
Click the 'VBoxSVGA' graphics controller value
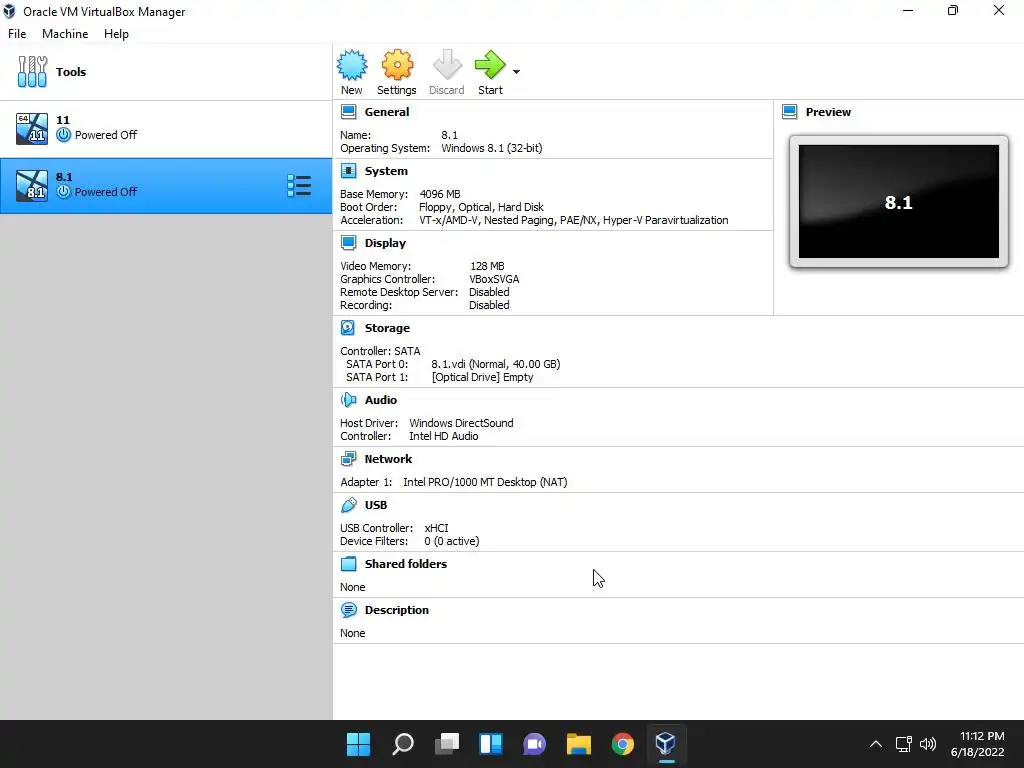(494, 279)
